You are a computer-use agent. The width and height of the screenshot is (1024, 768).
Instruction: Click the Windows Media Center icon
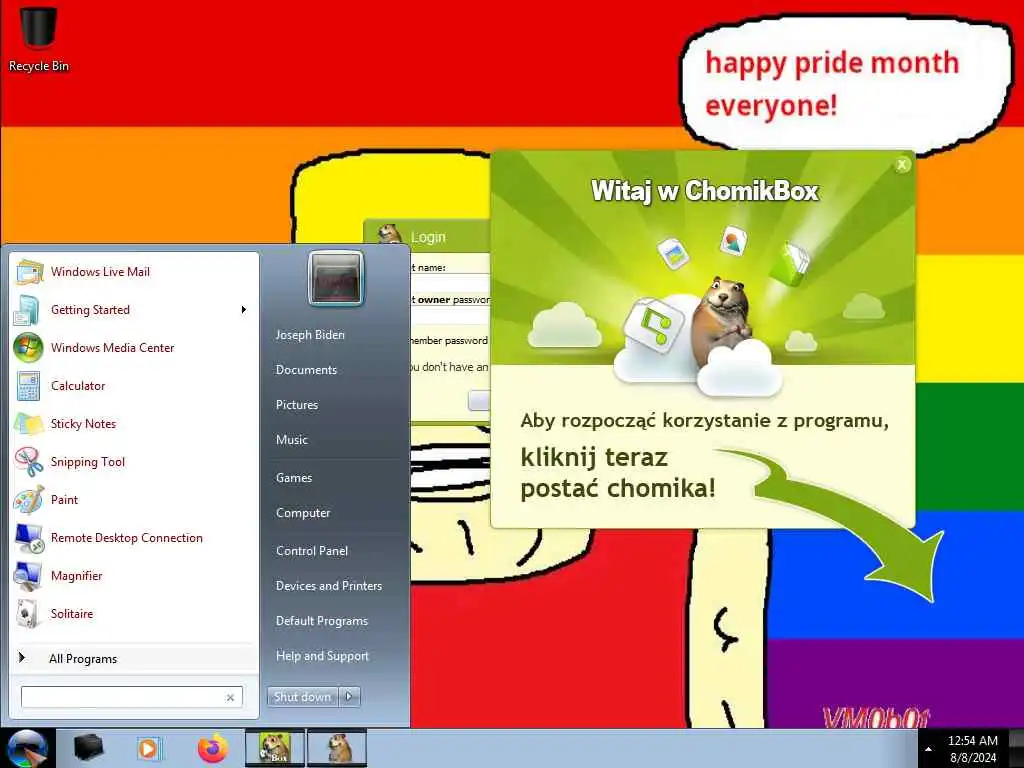point(28,347)
